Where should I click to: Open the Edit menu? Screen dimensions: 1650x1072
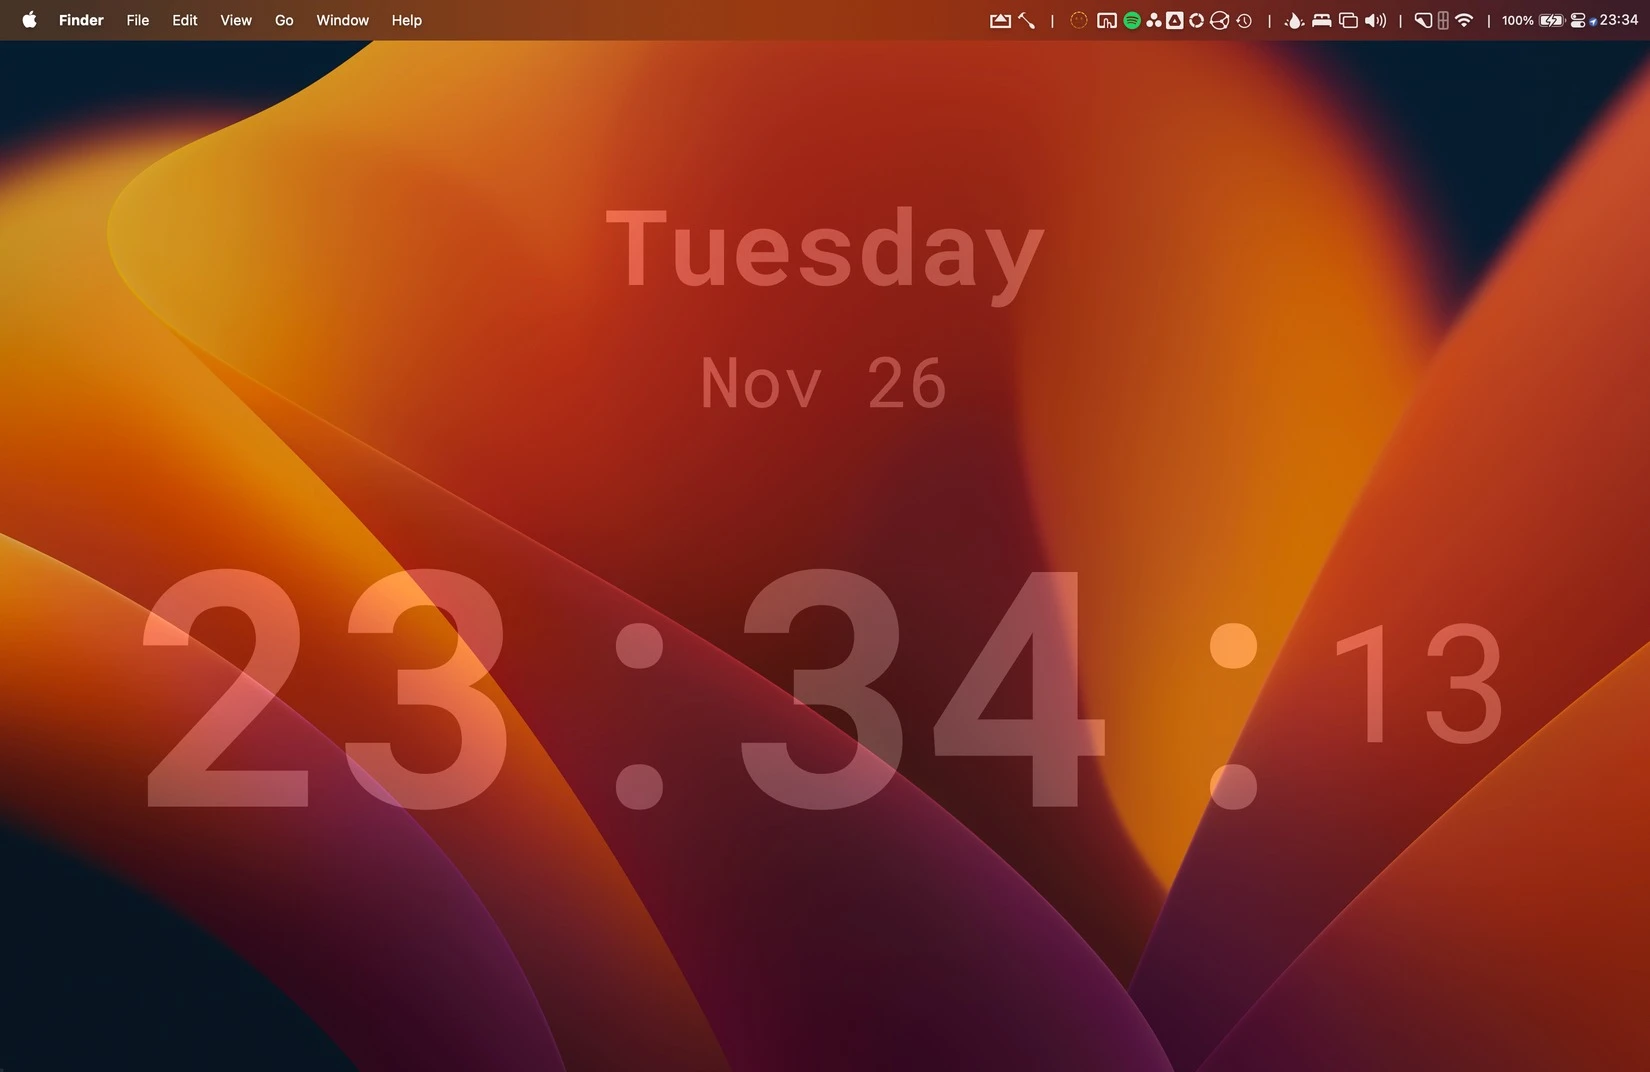pyautogui.click(x=185, y=20)
